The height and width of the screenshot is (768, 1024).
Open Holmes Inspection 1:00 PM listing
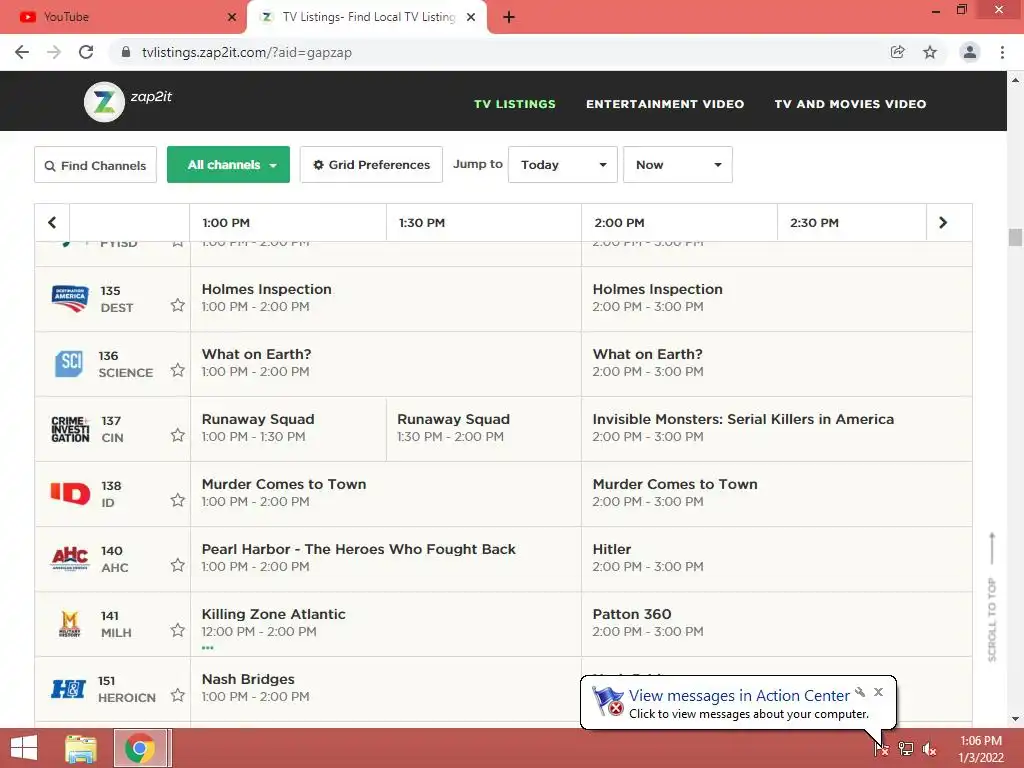coord(386,298)
